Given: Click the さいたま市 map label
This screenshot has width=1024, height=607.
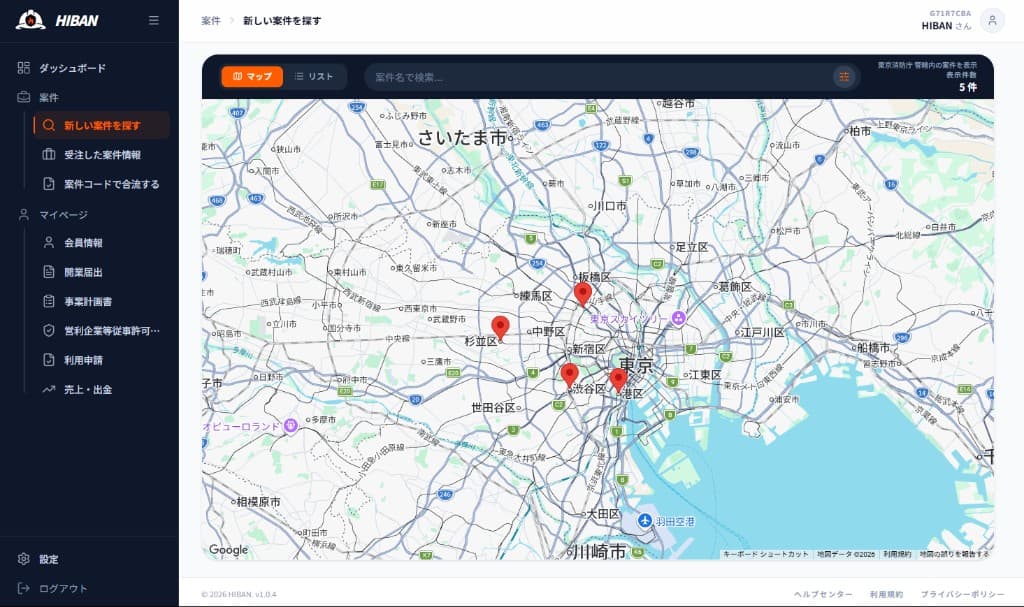Looking at the screenshot, I should pos(462,137).
